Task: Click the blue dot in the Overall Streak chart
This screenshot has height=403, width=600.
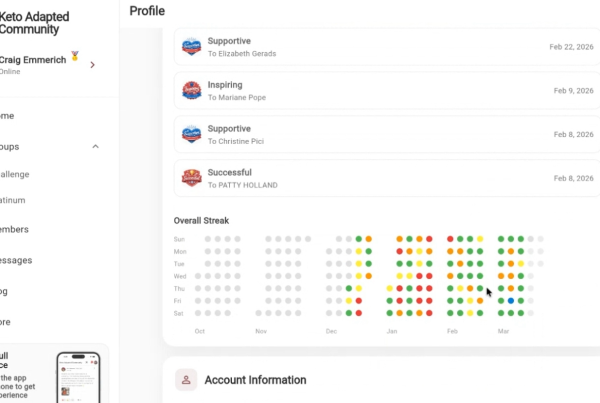Action: 511,300
